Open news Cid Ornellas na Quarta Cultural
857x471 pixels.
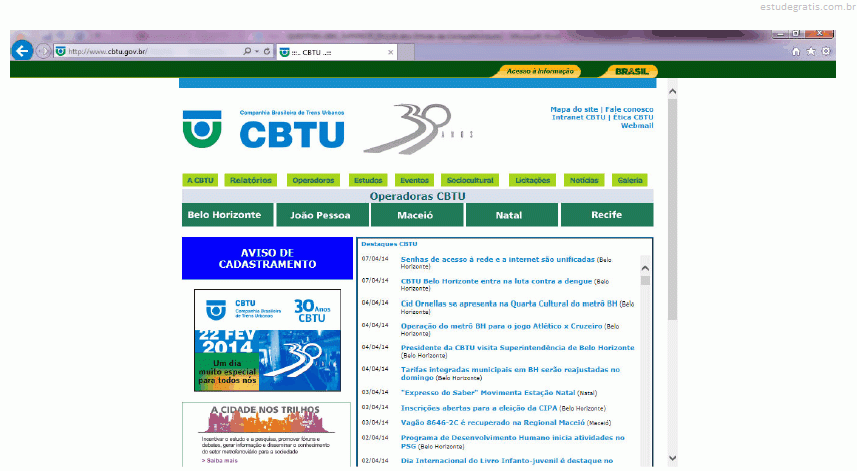click(x=509, y=304)
